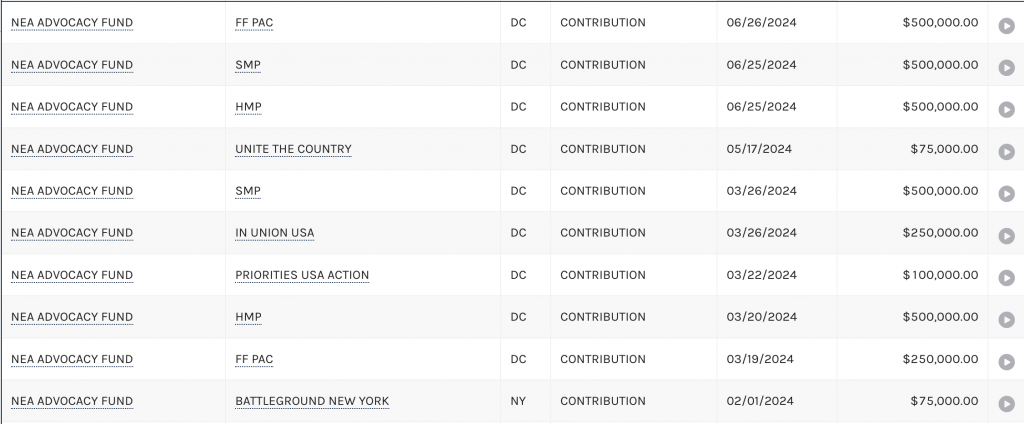1024x424 pixels.
Task: Open the BATTLEGROUND NEW YORK link
Action: 312,401
